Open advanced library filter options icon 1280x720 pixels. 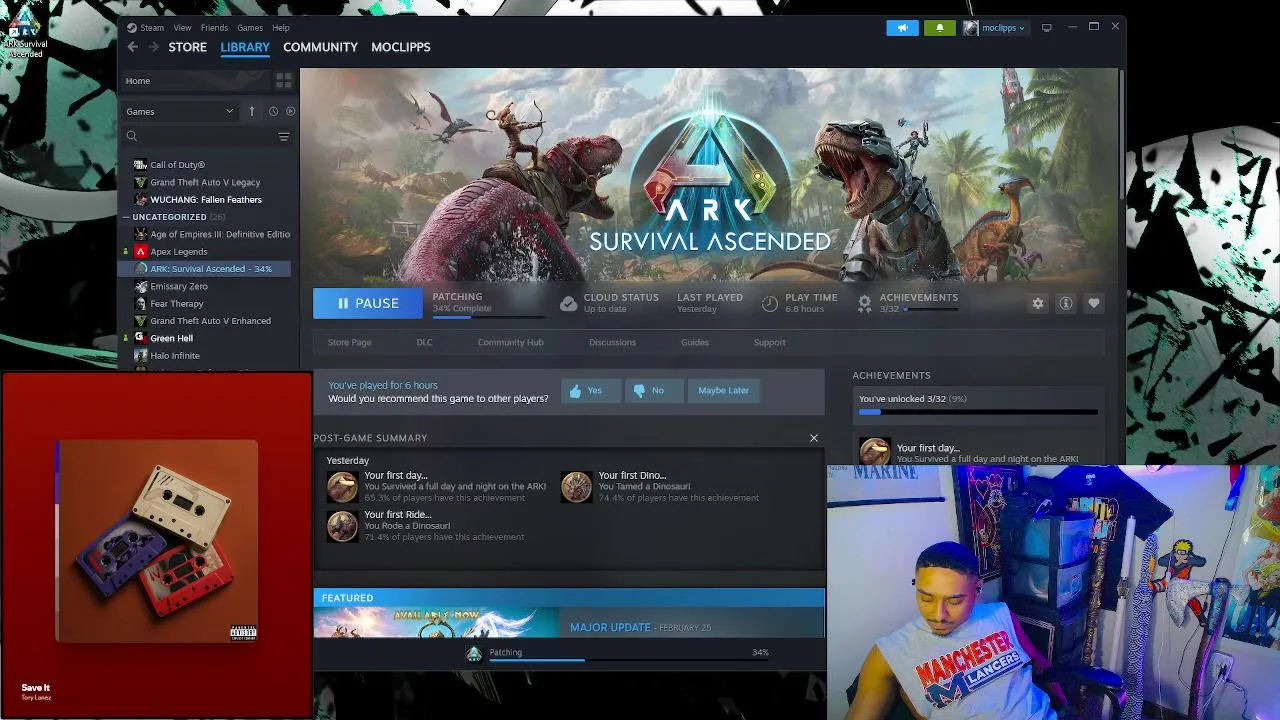click(x=284, y=136)
